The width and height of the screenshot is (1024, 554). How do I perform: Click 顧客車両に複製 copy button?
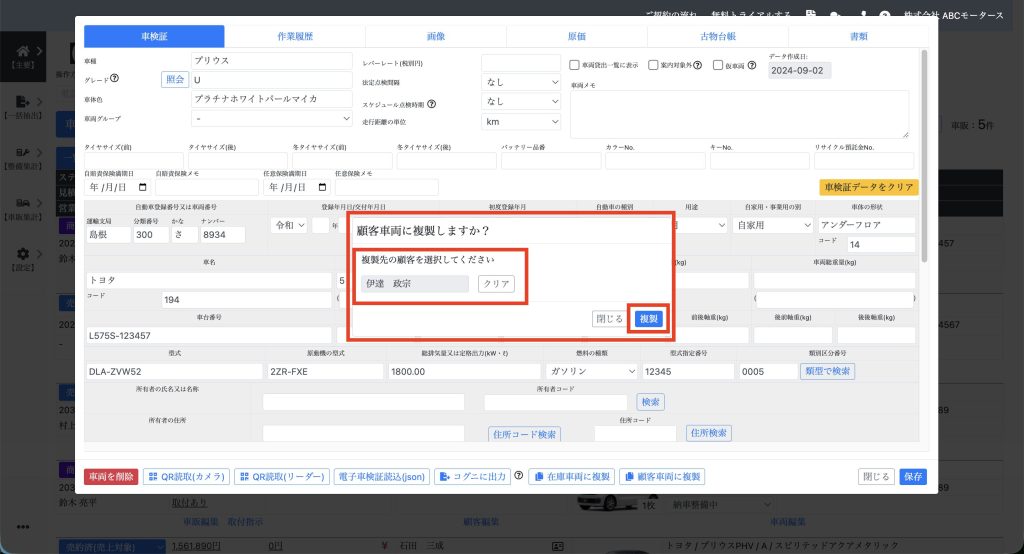click(x=664, y=477)
